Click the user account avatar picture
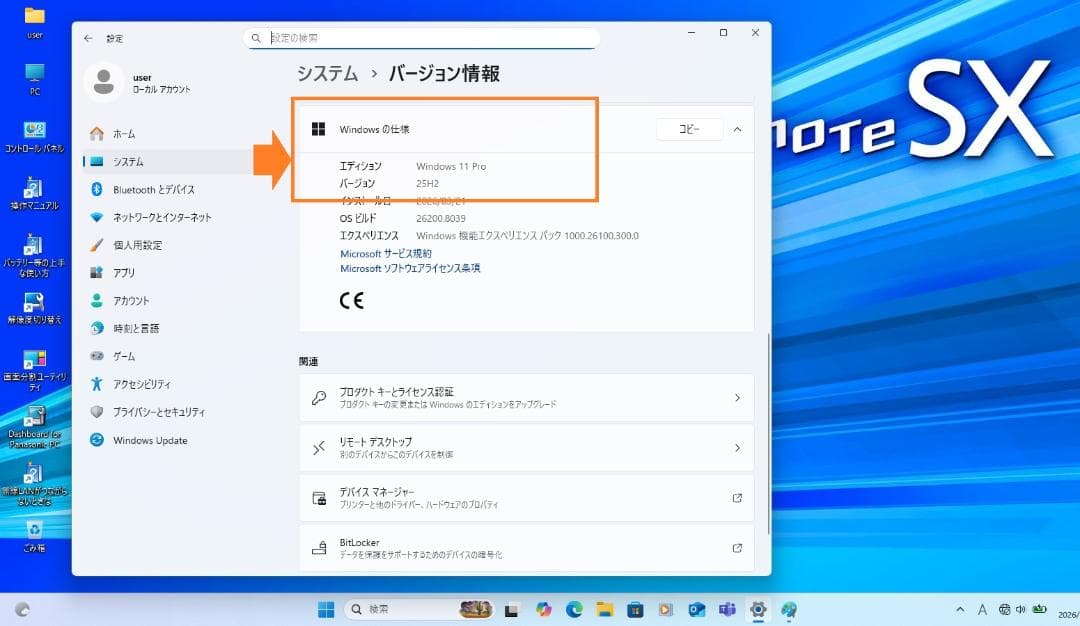 click(x=104, y=82)
